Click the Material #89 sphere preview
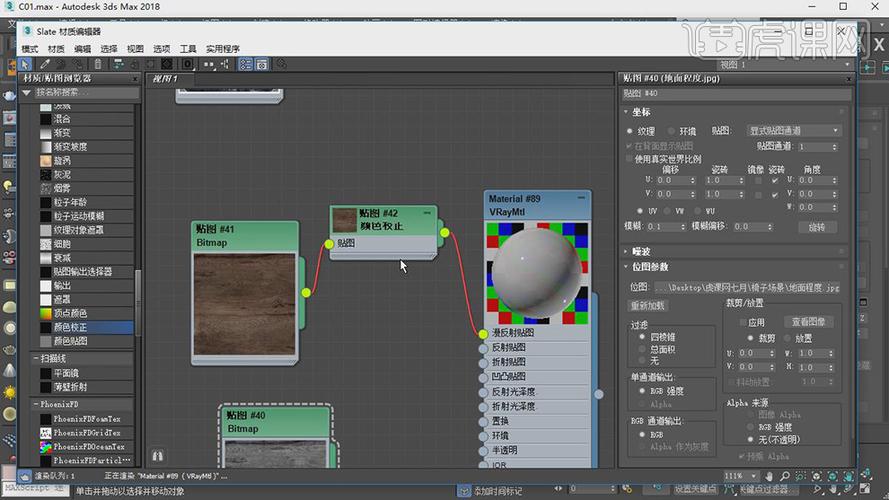The image size is (889, 500). click(x=537, y=273)
